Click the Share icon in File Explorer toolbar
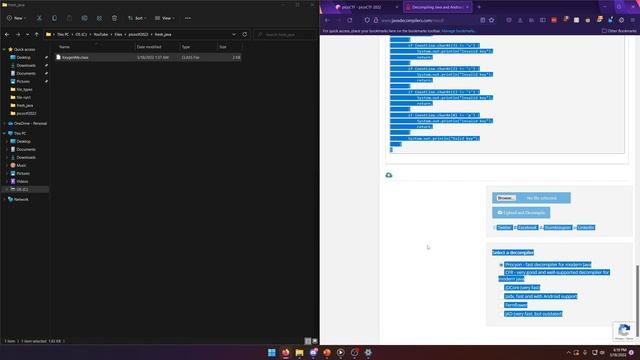This screenshot has height=360, width=640. click(x=99, y=18)
